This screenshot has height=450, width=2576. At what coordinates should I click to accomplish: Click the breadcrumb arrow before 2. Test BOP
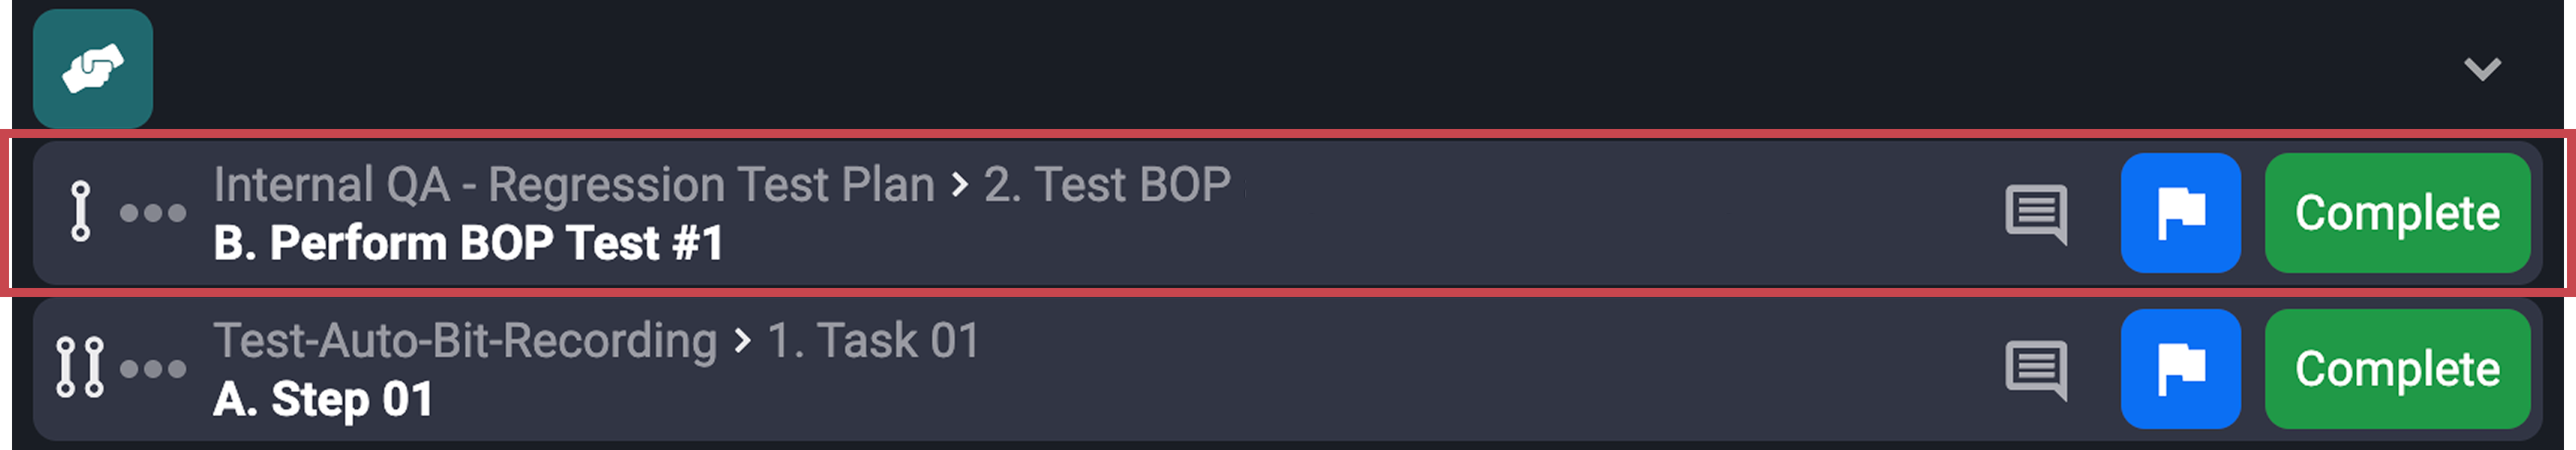pos(960,185)
